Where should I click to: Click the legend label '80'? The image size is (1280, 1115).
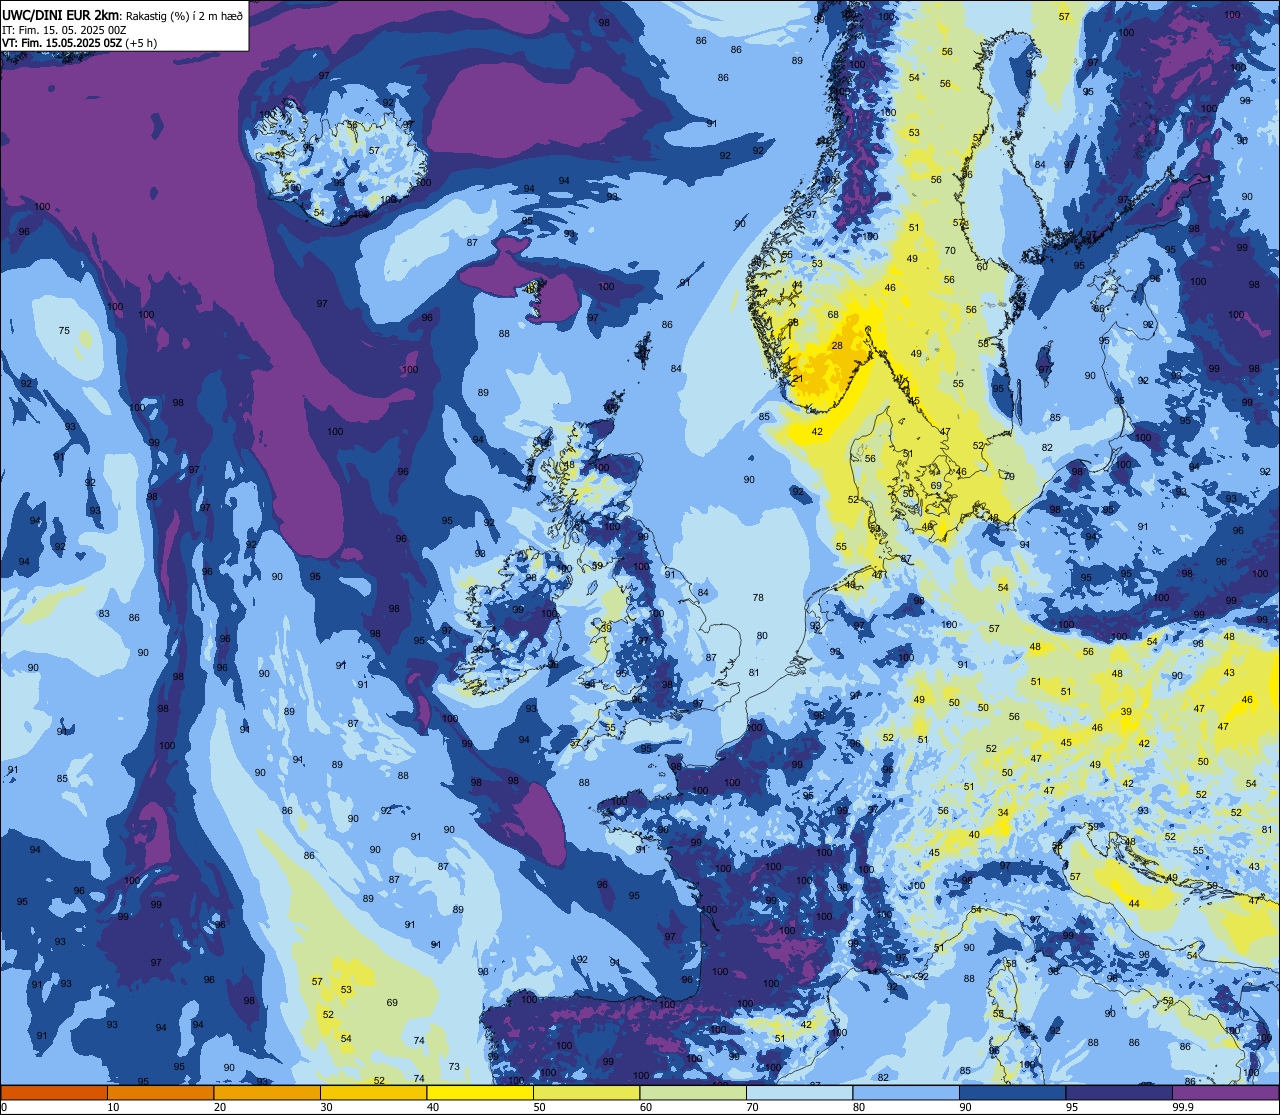pyautogui.click(x=859, y=1107)
